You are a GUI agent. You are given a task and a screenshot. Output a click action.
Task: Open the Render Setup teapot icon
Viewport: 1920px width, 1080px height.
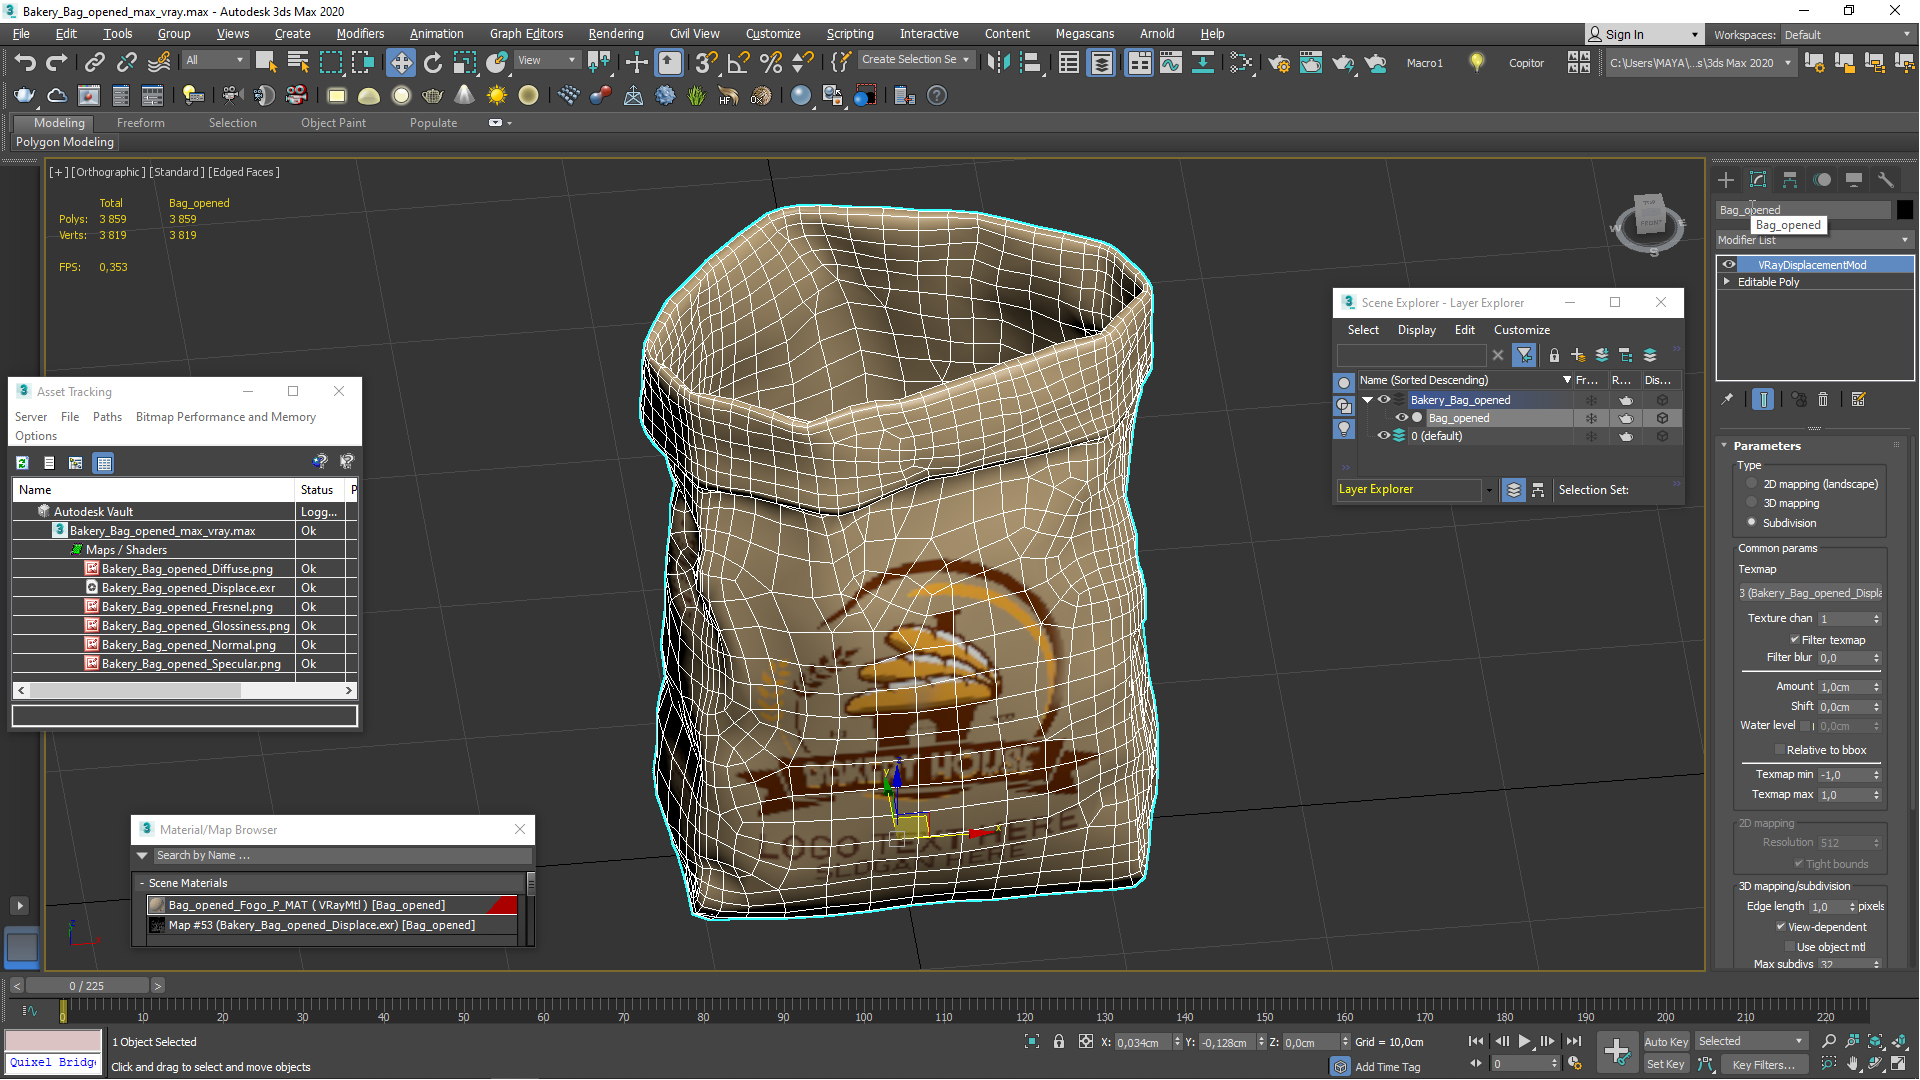click(1279, 62)
